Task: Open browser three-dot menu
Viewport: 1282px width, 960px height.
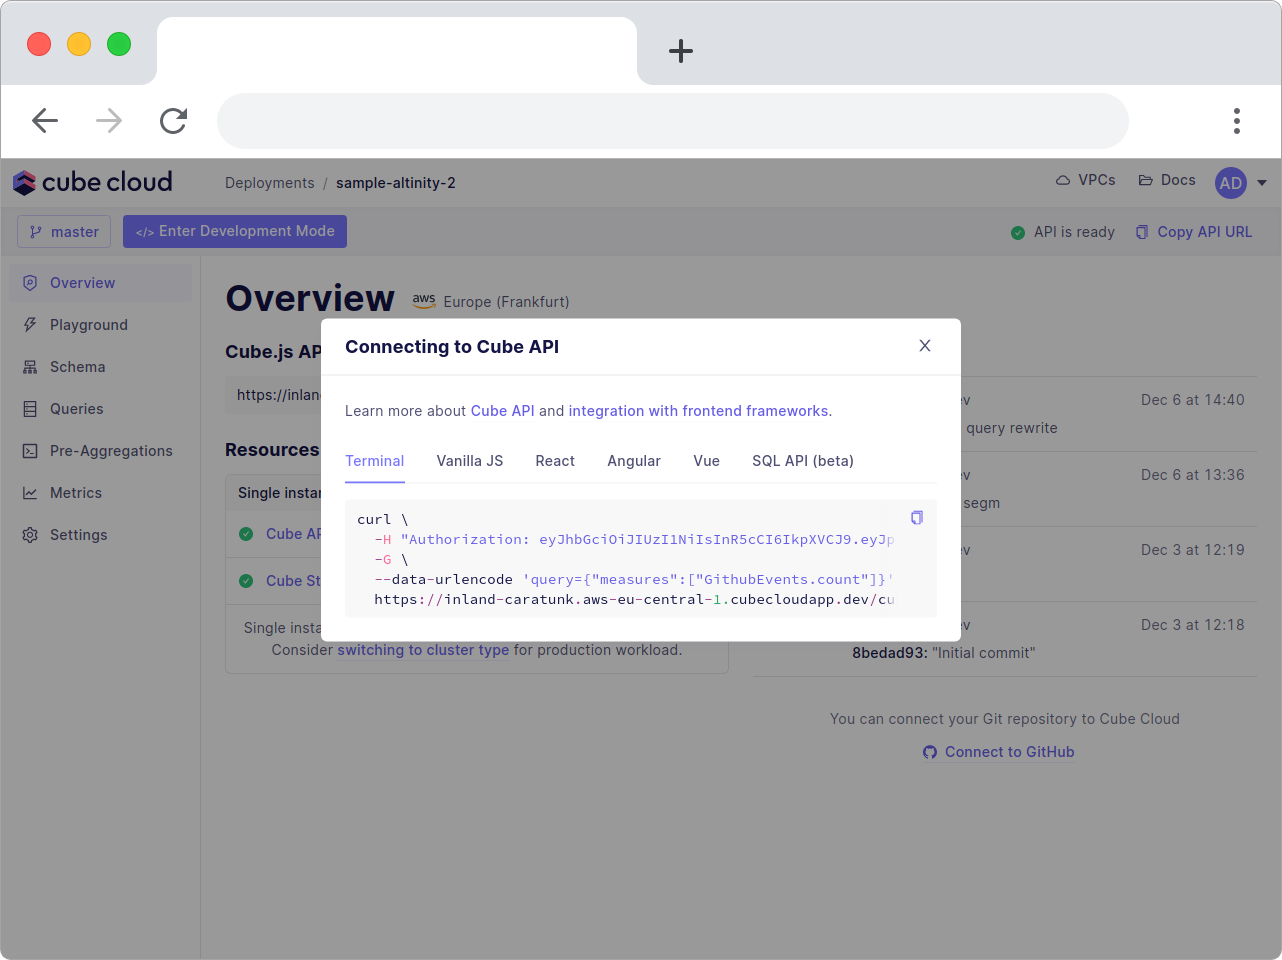Action: (x=1237, y=121)
